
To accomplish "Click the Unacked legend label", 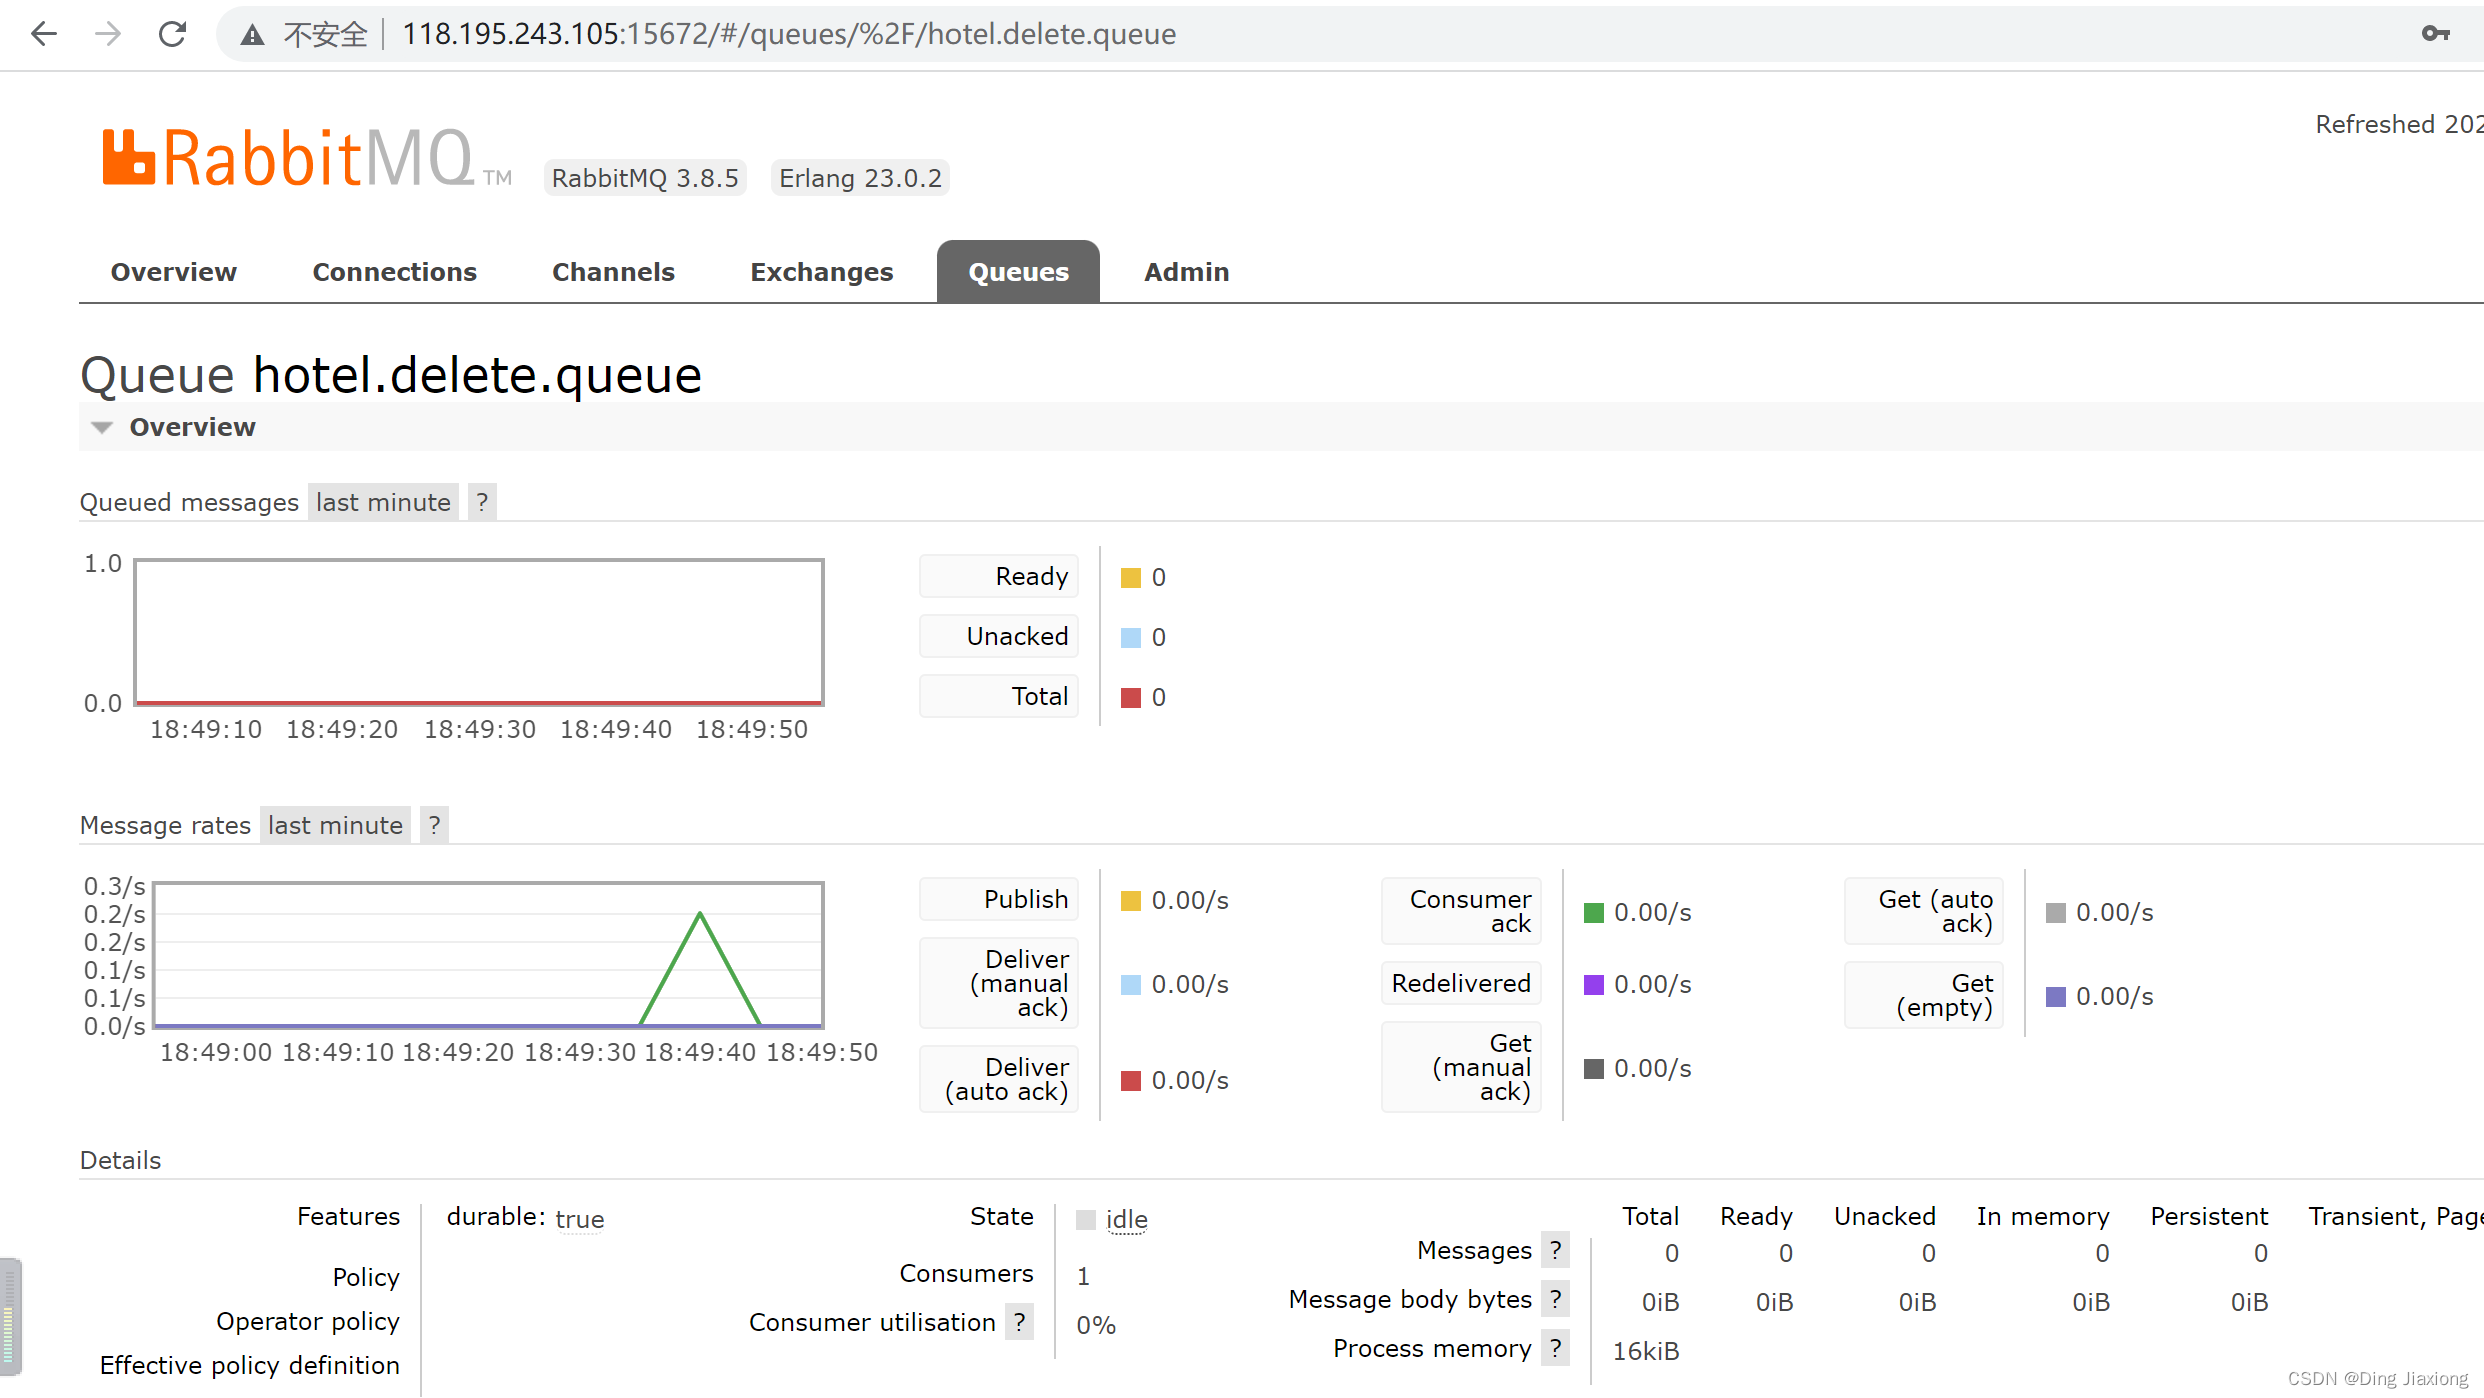I will click(x=999, y=636).
